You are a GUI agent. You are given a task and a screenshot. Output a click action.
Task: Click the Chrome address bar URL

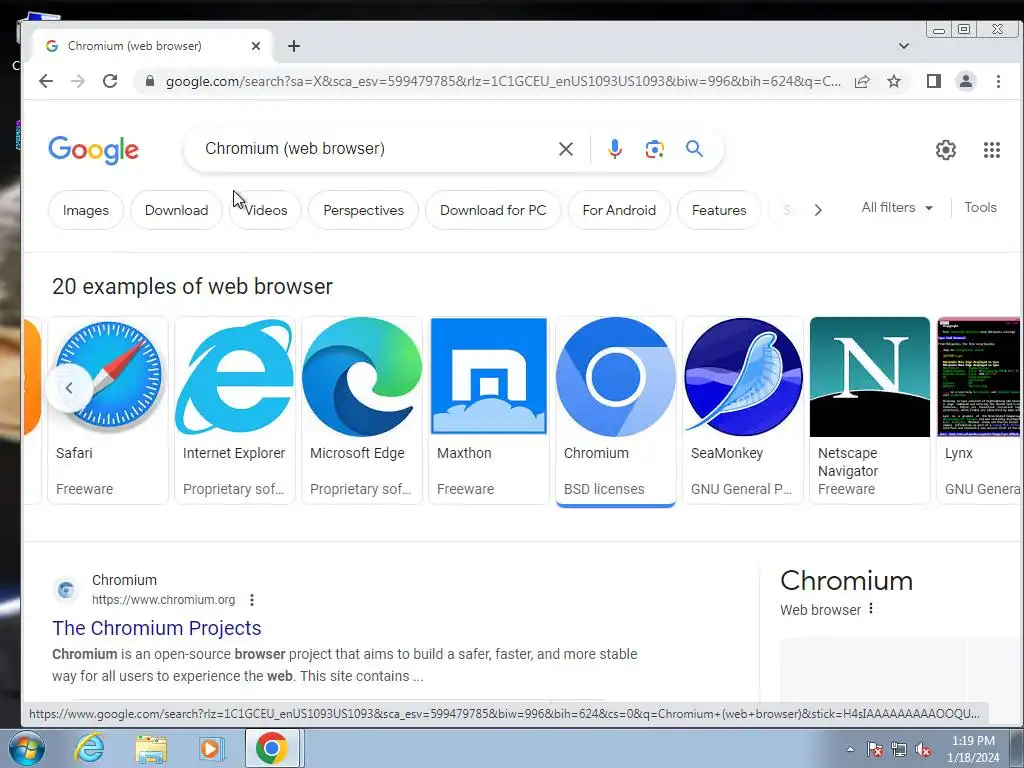tap(503, 81)
